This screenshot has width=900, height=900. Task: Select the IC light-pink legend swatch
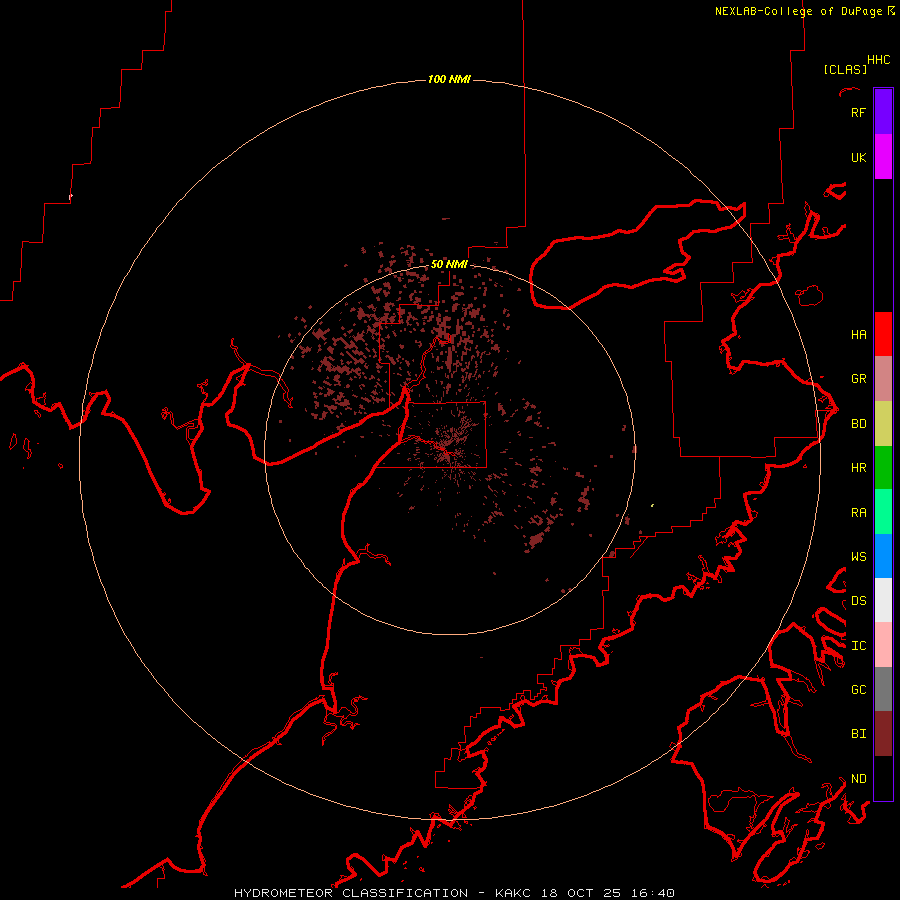(x=883, y=645)
